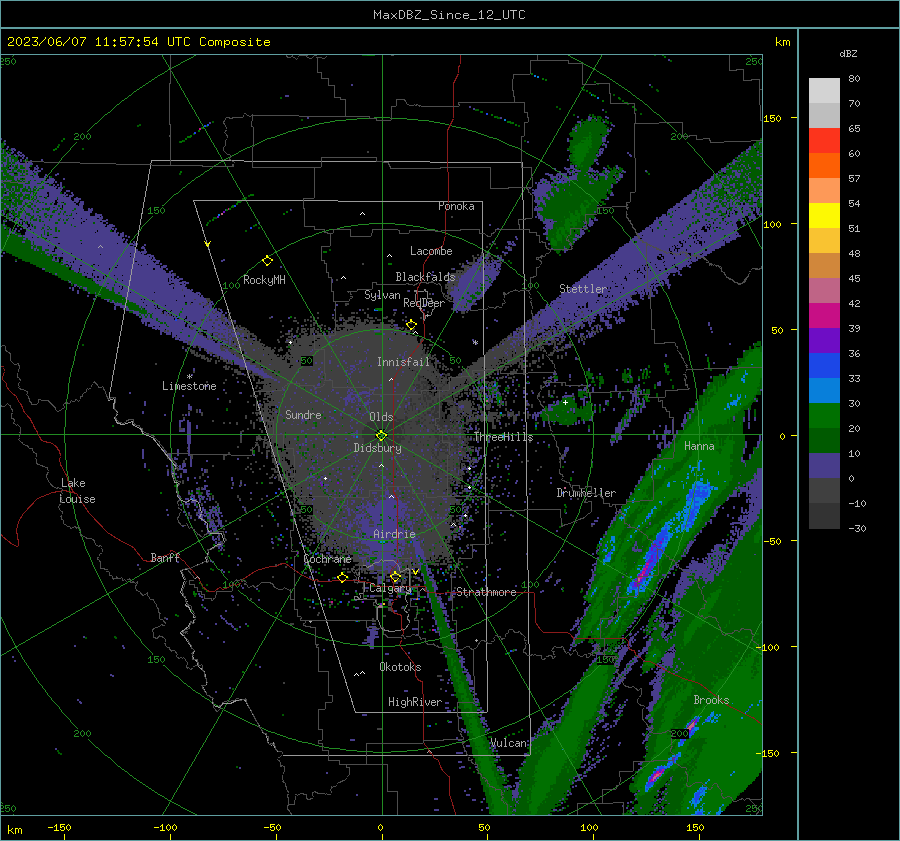Image resolution: width=900 pixels, height=841 pixels.
Task: Click the Lake Louise label
Action: (77, 491)
